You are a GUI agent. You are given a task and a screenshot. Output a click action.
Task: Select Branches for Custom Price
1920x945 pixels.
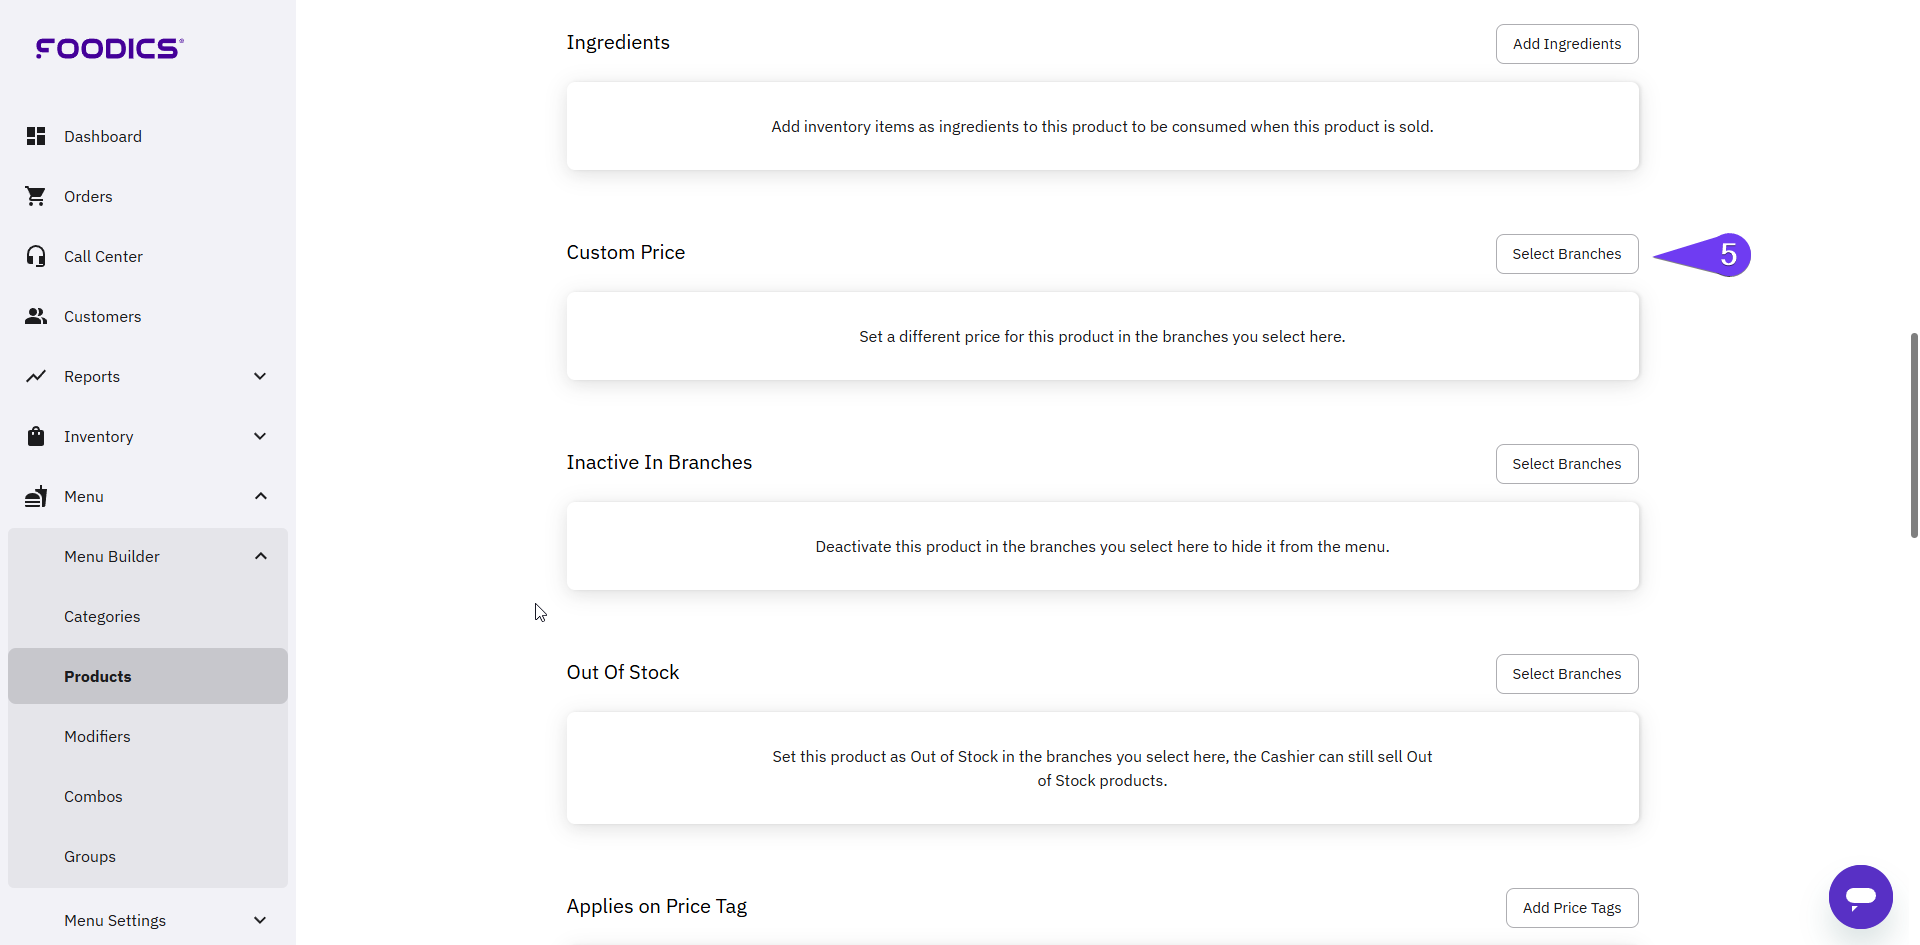(x=1566, y=254)
